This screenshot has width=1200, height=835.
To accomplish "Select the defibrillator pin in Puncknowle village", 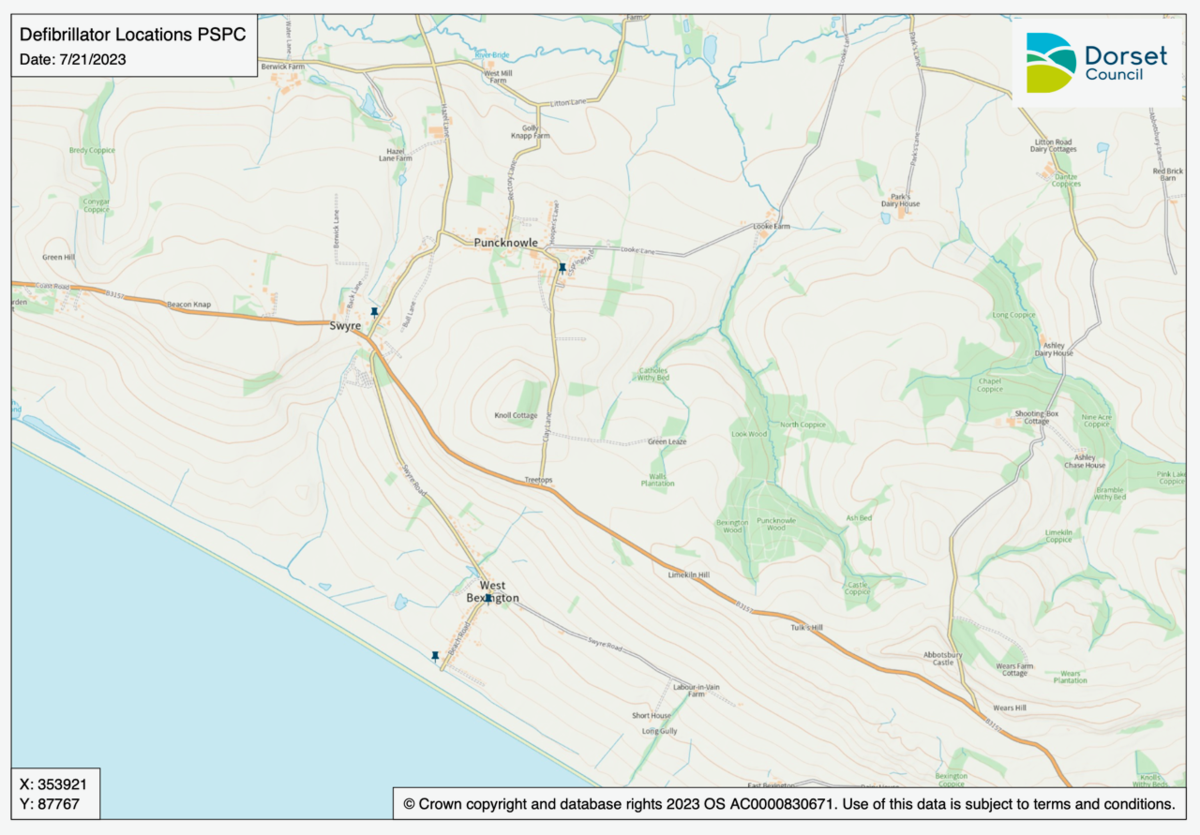I will pyautogui.click(x=562, y=267).
